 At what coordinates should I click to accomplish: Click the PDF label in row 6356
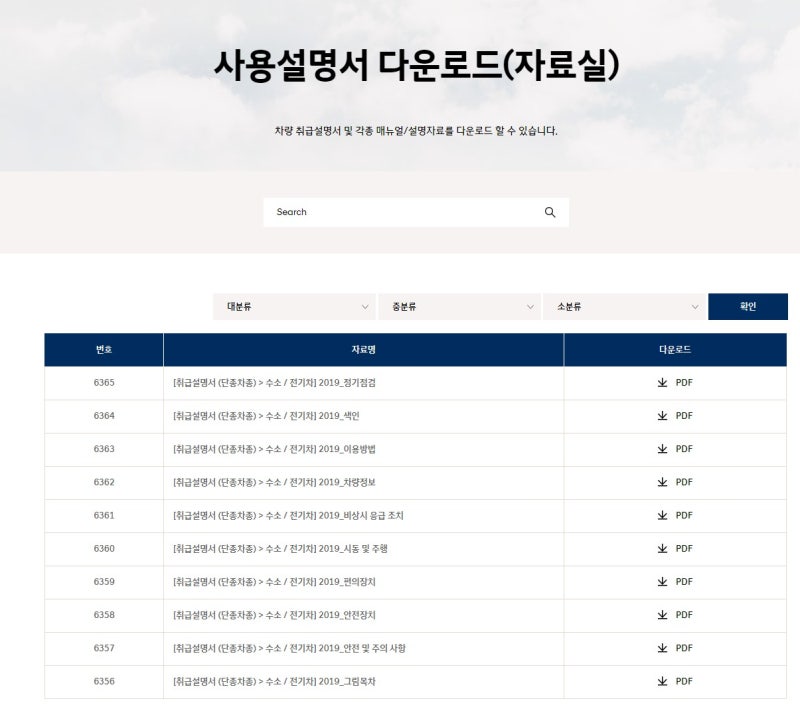(x=684, y=682)
